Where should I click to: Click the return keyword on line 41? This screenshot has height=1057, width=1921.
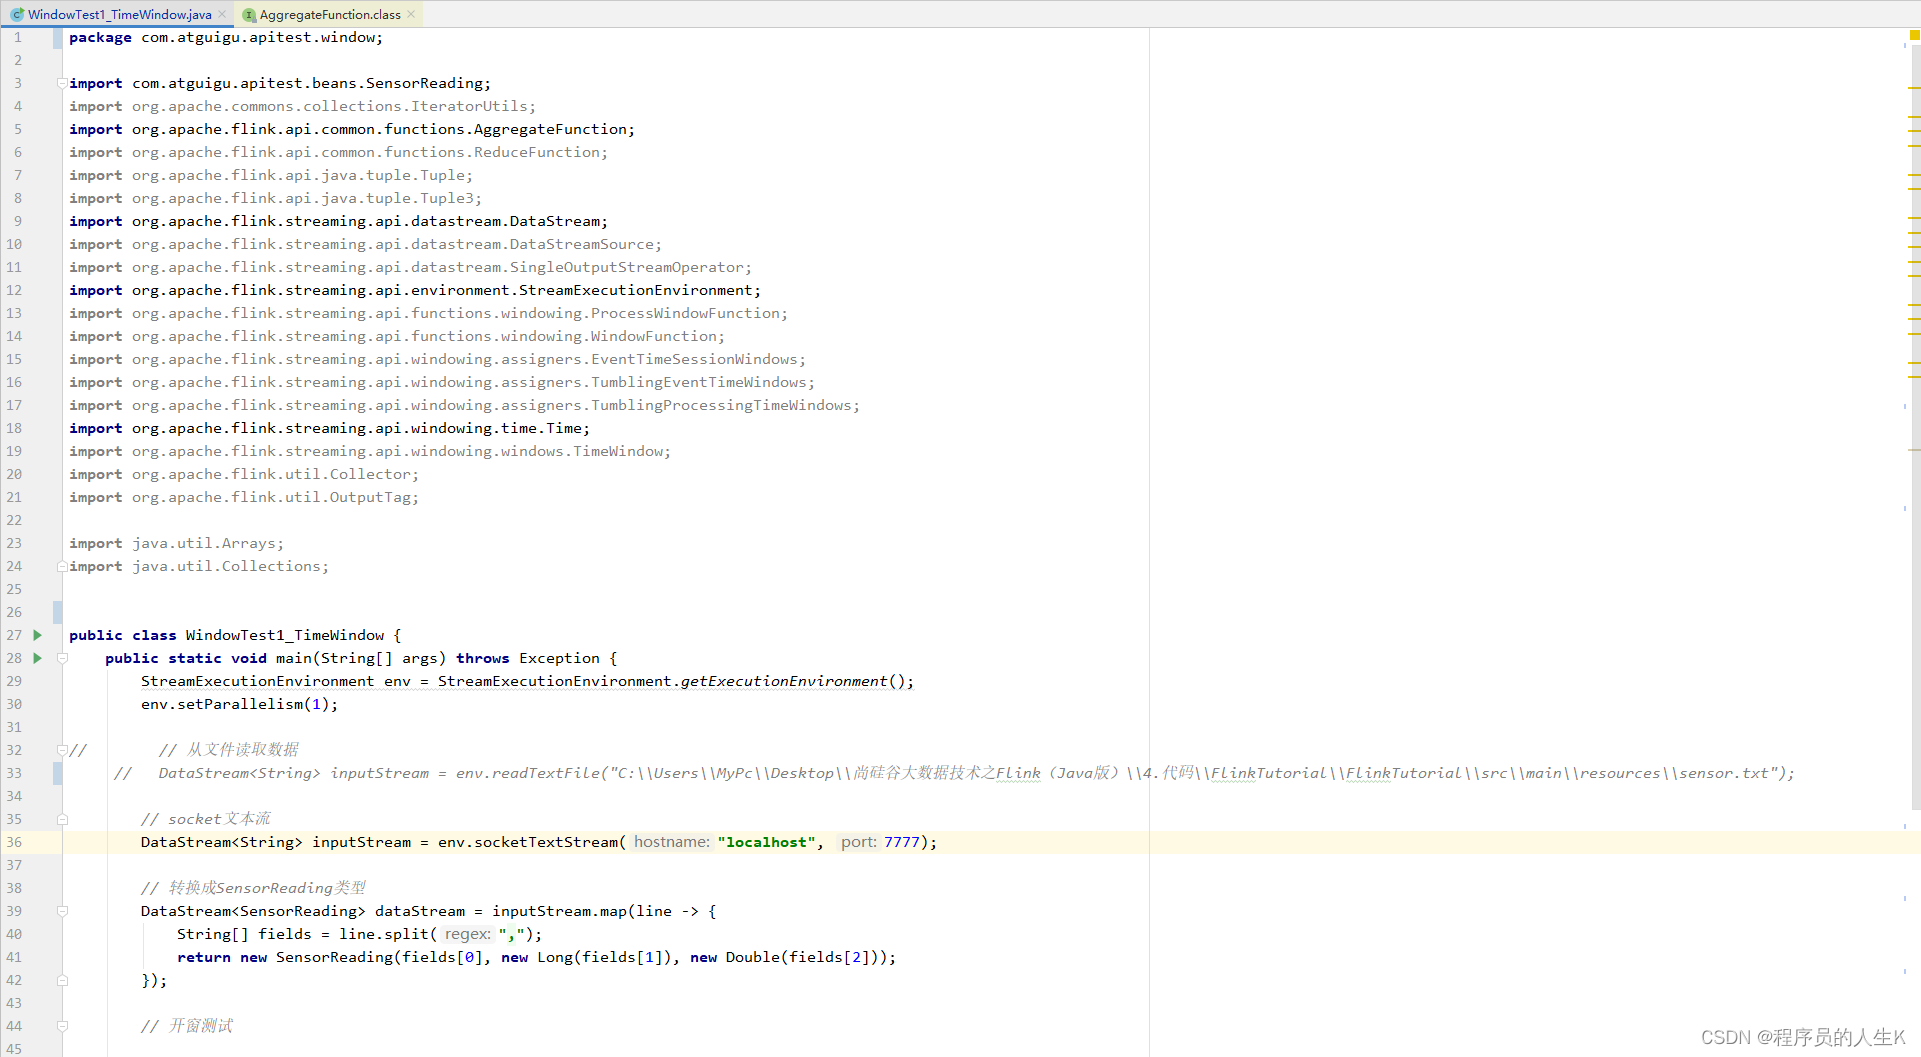[204, 957]
